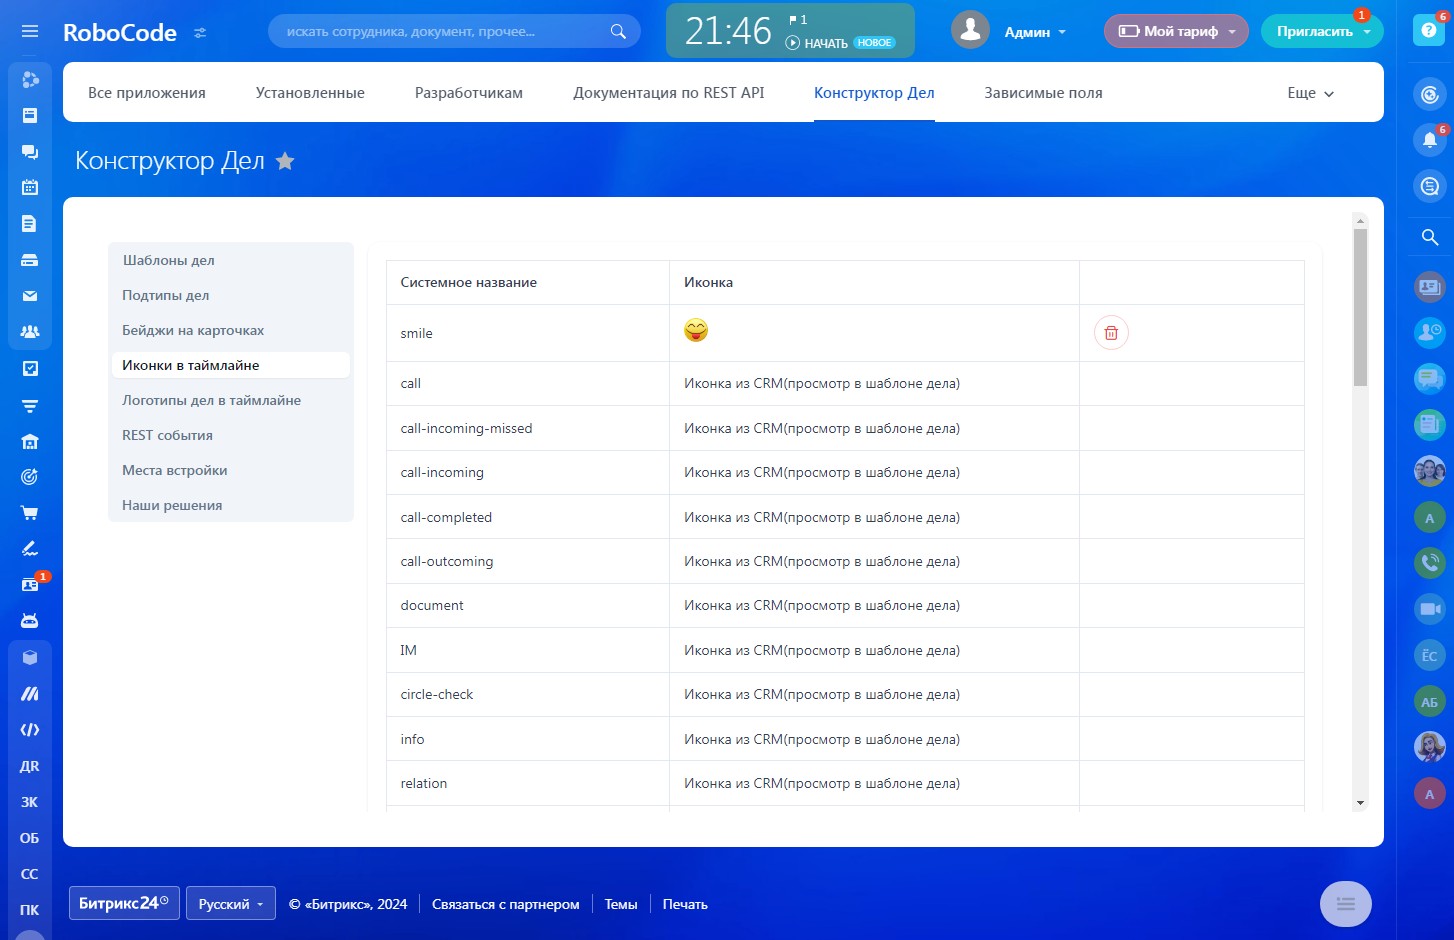Image resolution: width=1454 pixels, height=940 pixels.
Task: Click the Связаться с партнером link
Action: pos(505,904)
